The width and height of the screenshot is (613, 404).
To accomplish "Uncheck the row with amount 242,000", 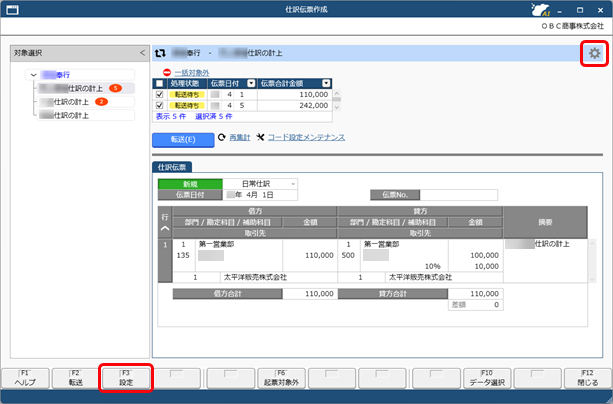I will [160, 105].
